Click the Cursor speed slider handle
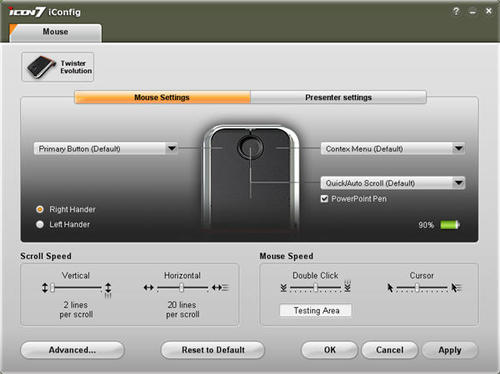 [x=417, y=288]
